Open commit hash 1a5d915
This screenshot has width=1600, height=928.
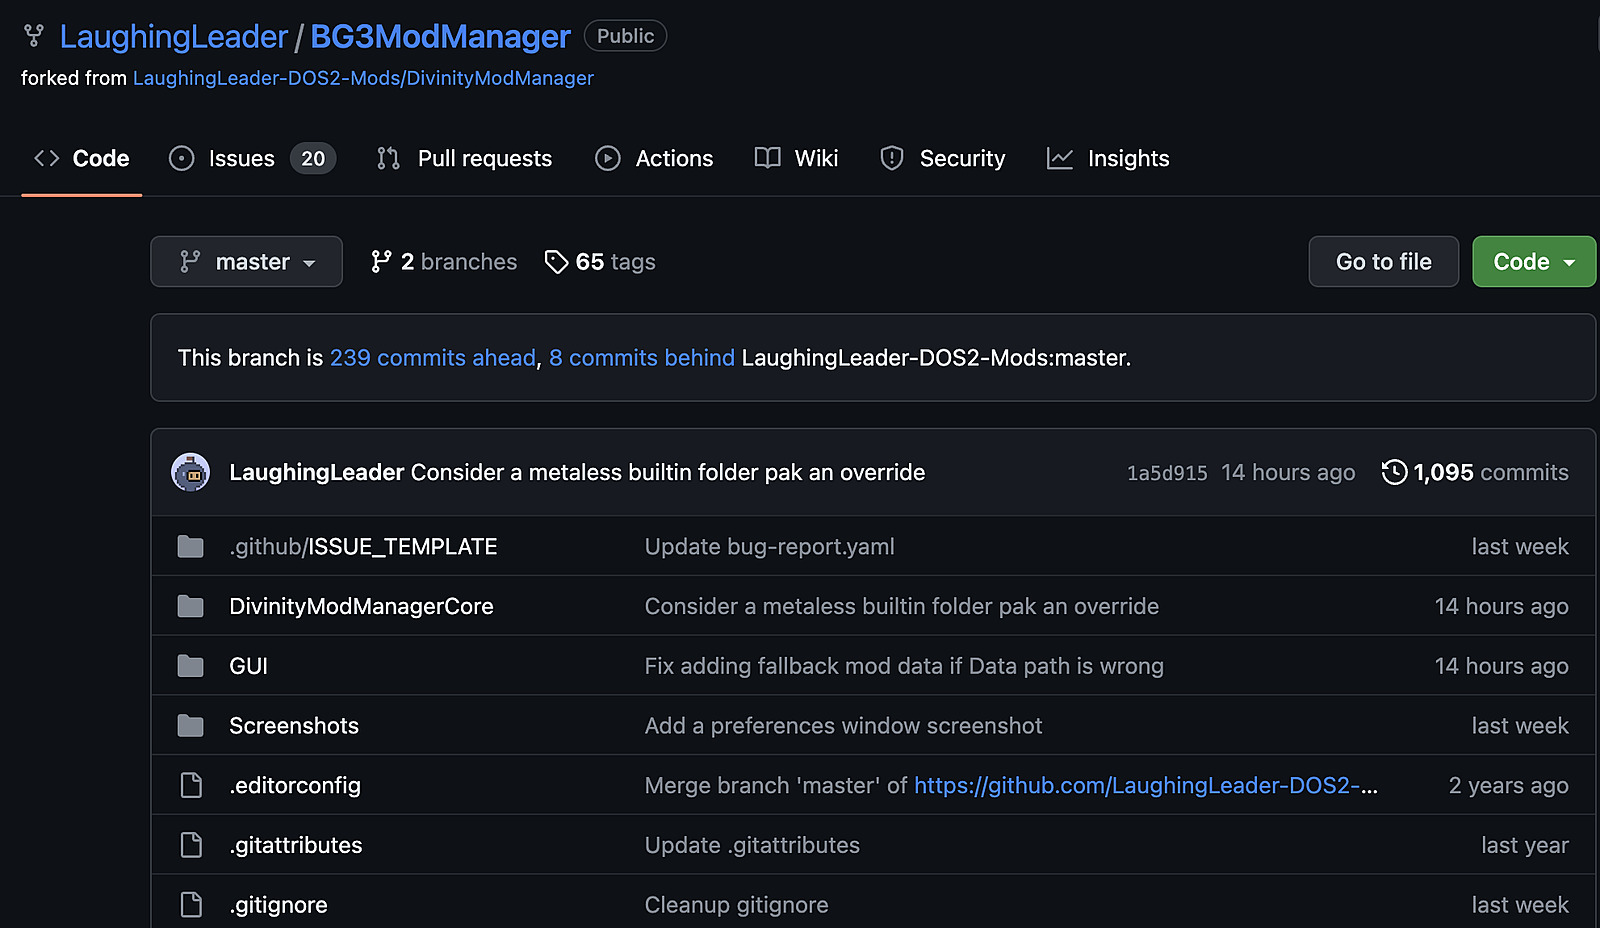[x=1167, y=473]
